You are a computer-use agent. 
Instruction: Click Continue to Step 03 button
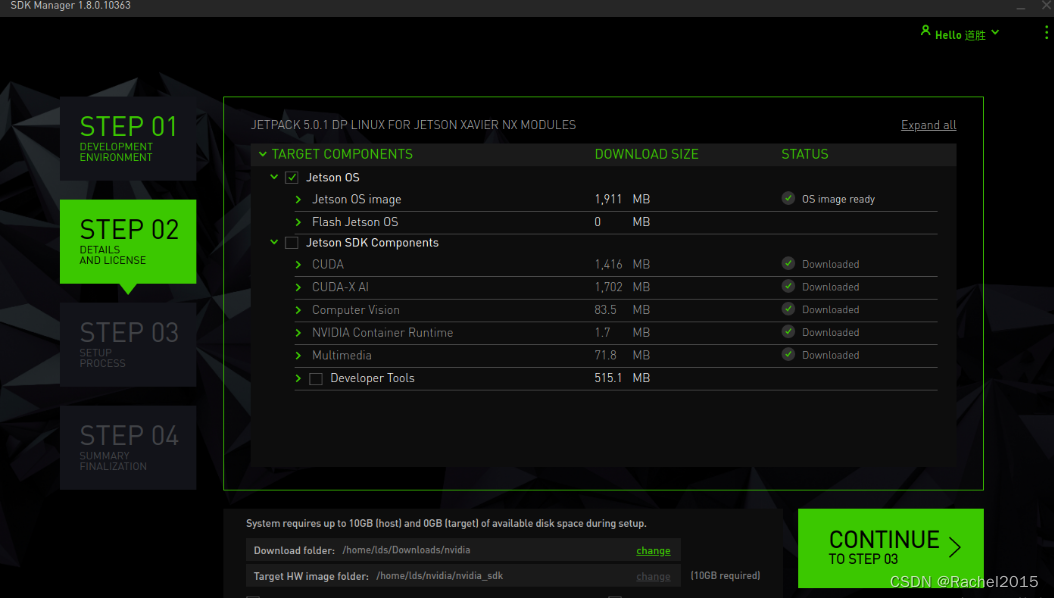pyautogui.click(x=891, y=548)
